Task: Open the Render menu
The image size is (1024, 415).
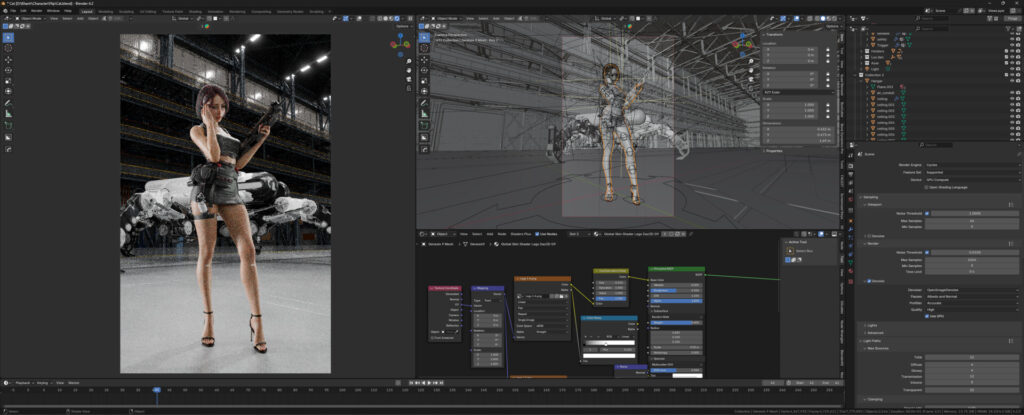Action: coord(37,11)
